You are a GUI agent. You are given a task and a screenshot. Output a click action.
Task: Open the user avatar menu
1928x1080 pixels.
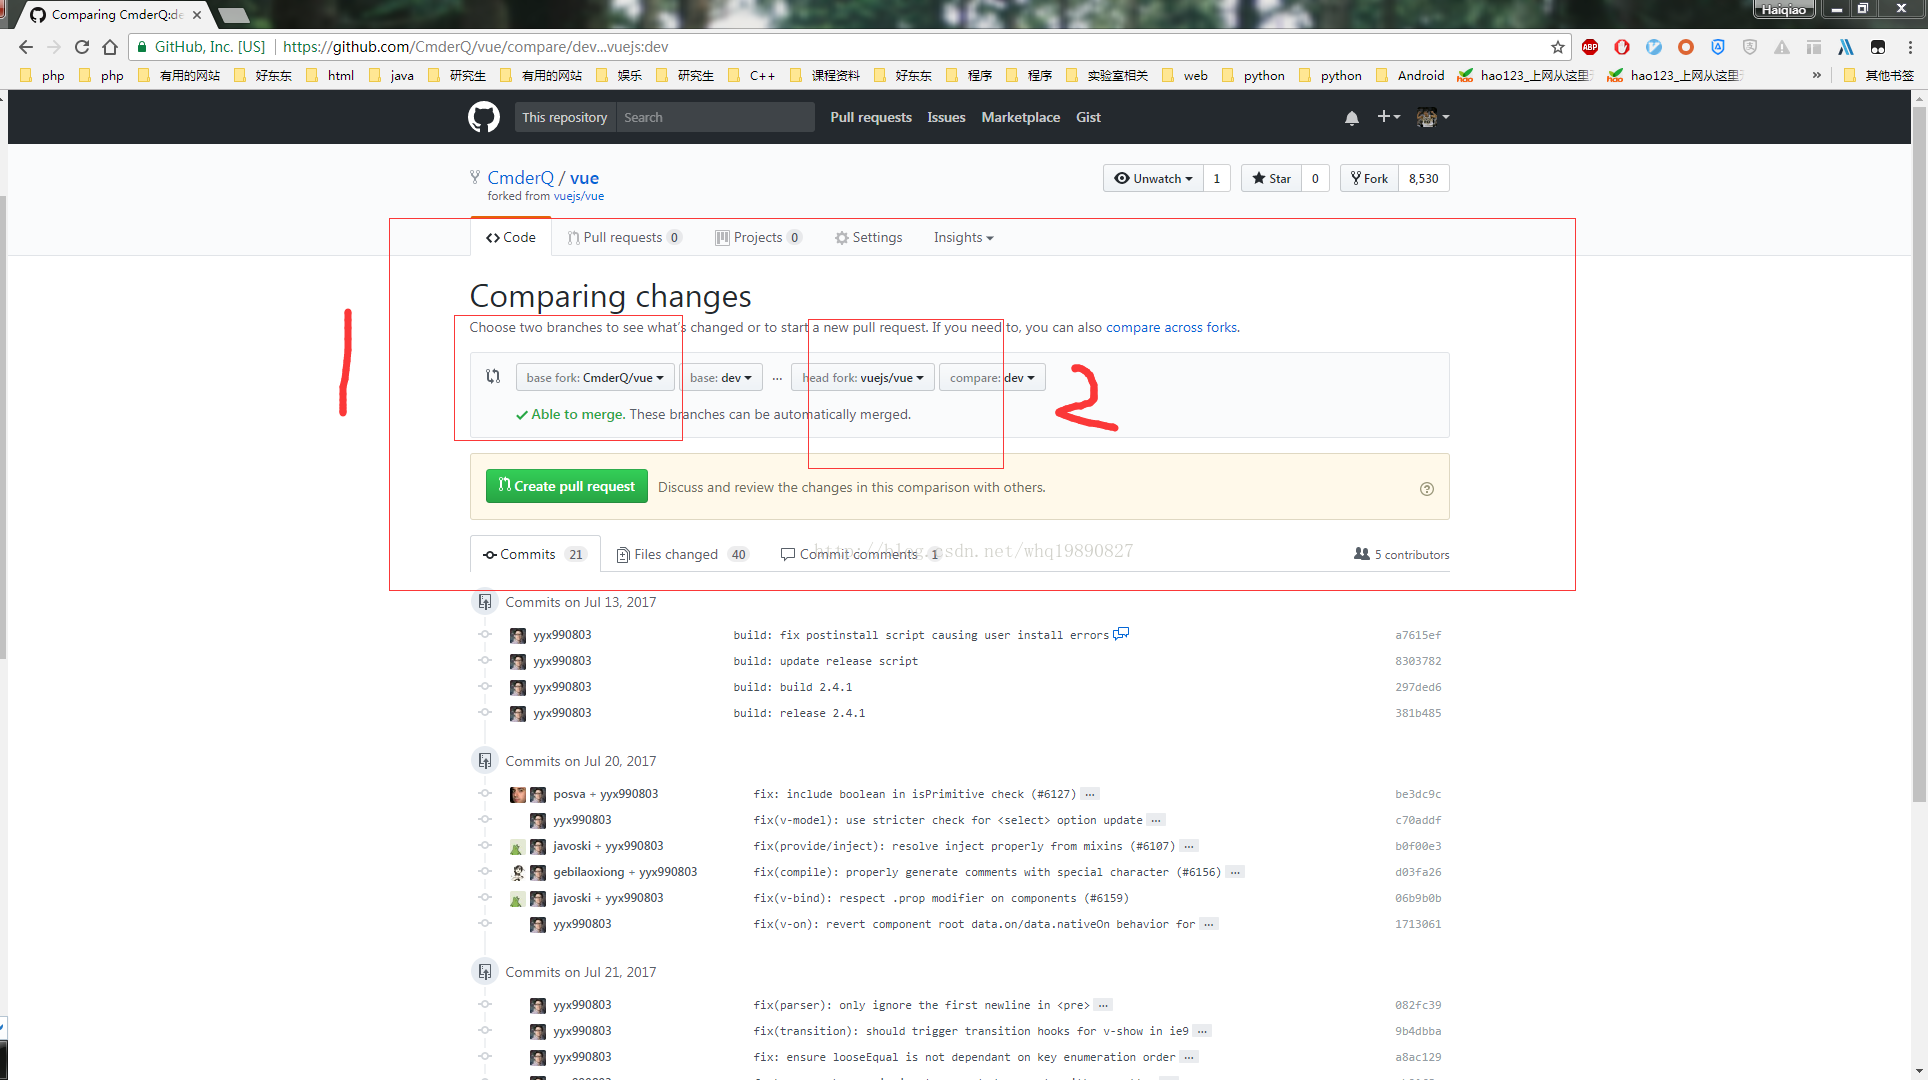point(1433,117)
